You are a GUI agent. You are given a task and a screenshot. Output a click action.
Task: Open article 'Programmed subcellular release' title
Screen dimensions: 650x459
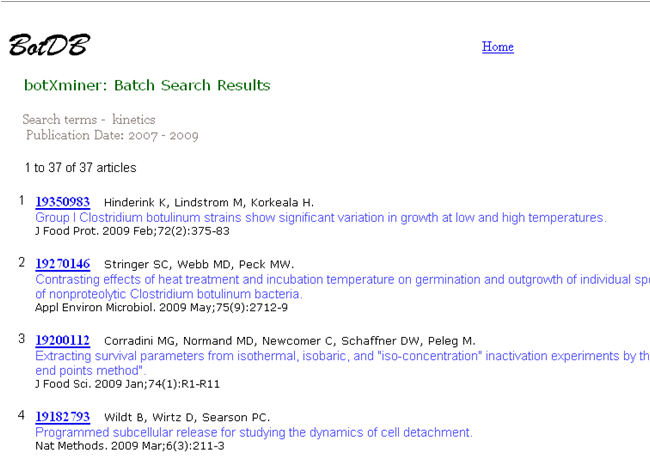254,432
